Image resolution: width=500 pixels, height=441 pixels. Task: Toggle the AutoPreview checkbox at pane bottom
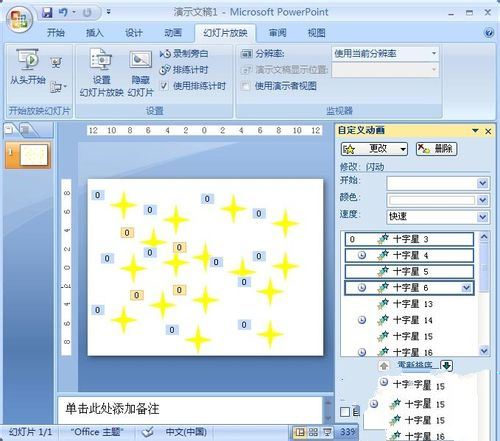[x=345, y=412]
